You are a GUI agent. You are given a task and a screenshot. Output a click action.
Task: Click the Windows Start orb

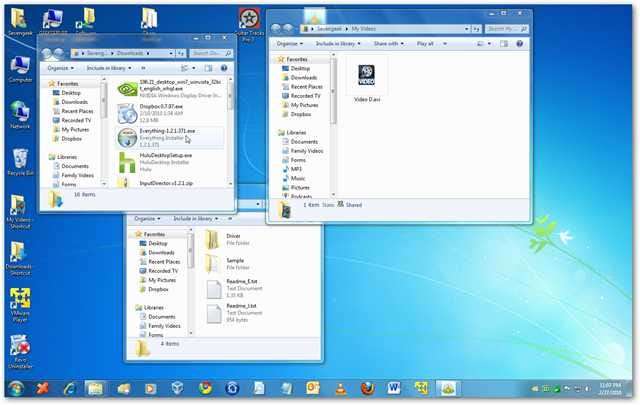point(16,388)
